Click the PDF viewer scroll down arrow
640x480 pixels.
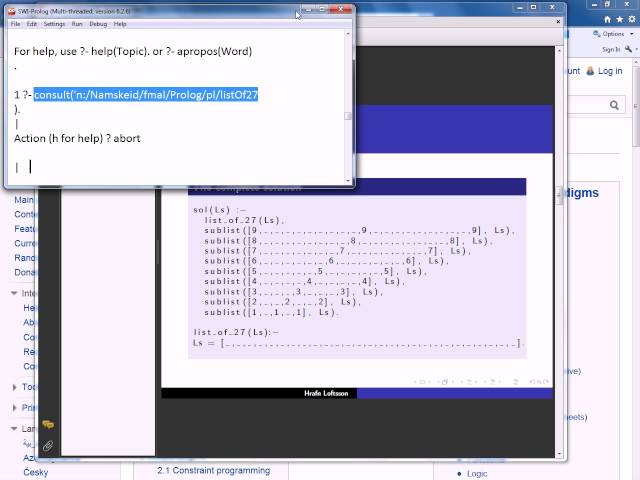pyautogui.click(x=559, y=454)
